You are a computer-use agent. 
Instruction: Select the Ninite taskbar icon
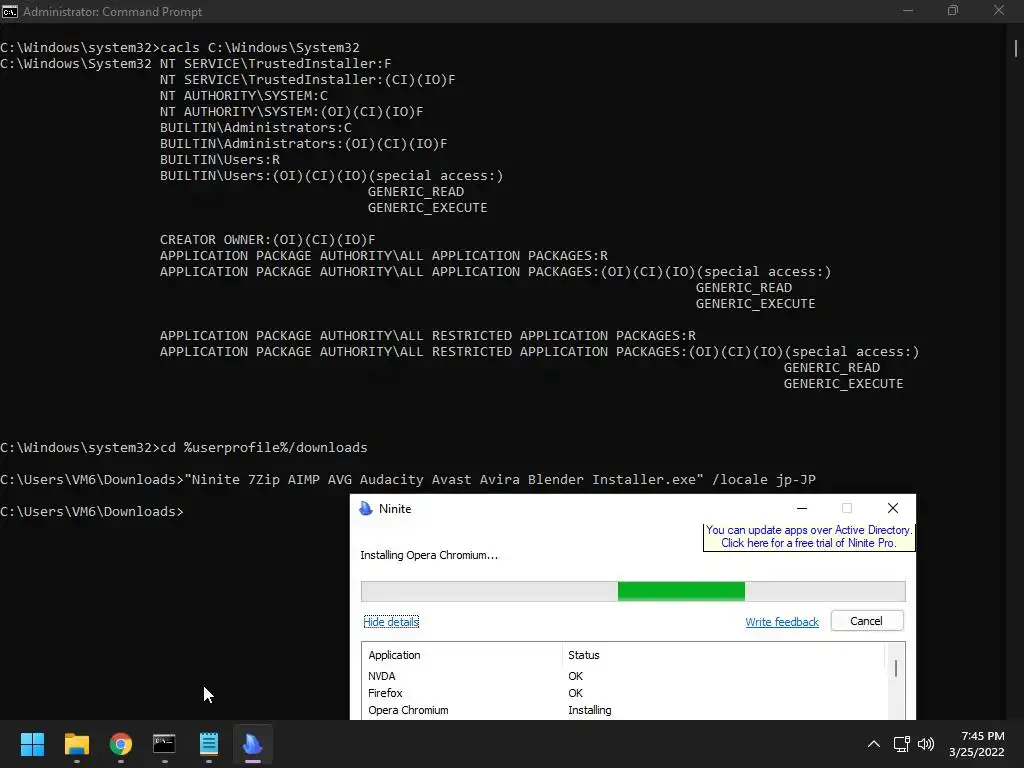point(253,744)
